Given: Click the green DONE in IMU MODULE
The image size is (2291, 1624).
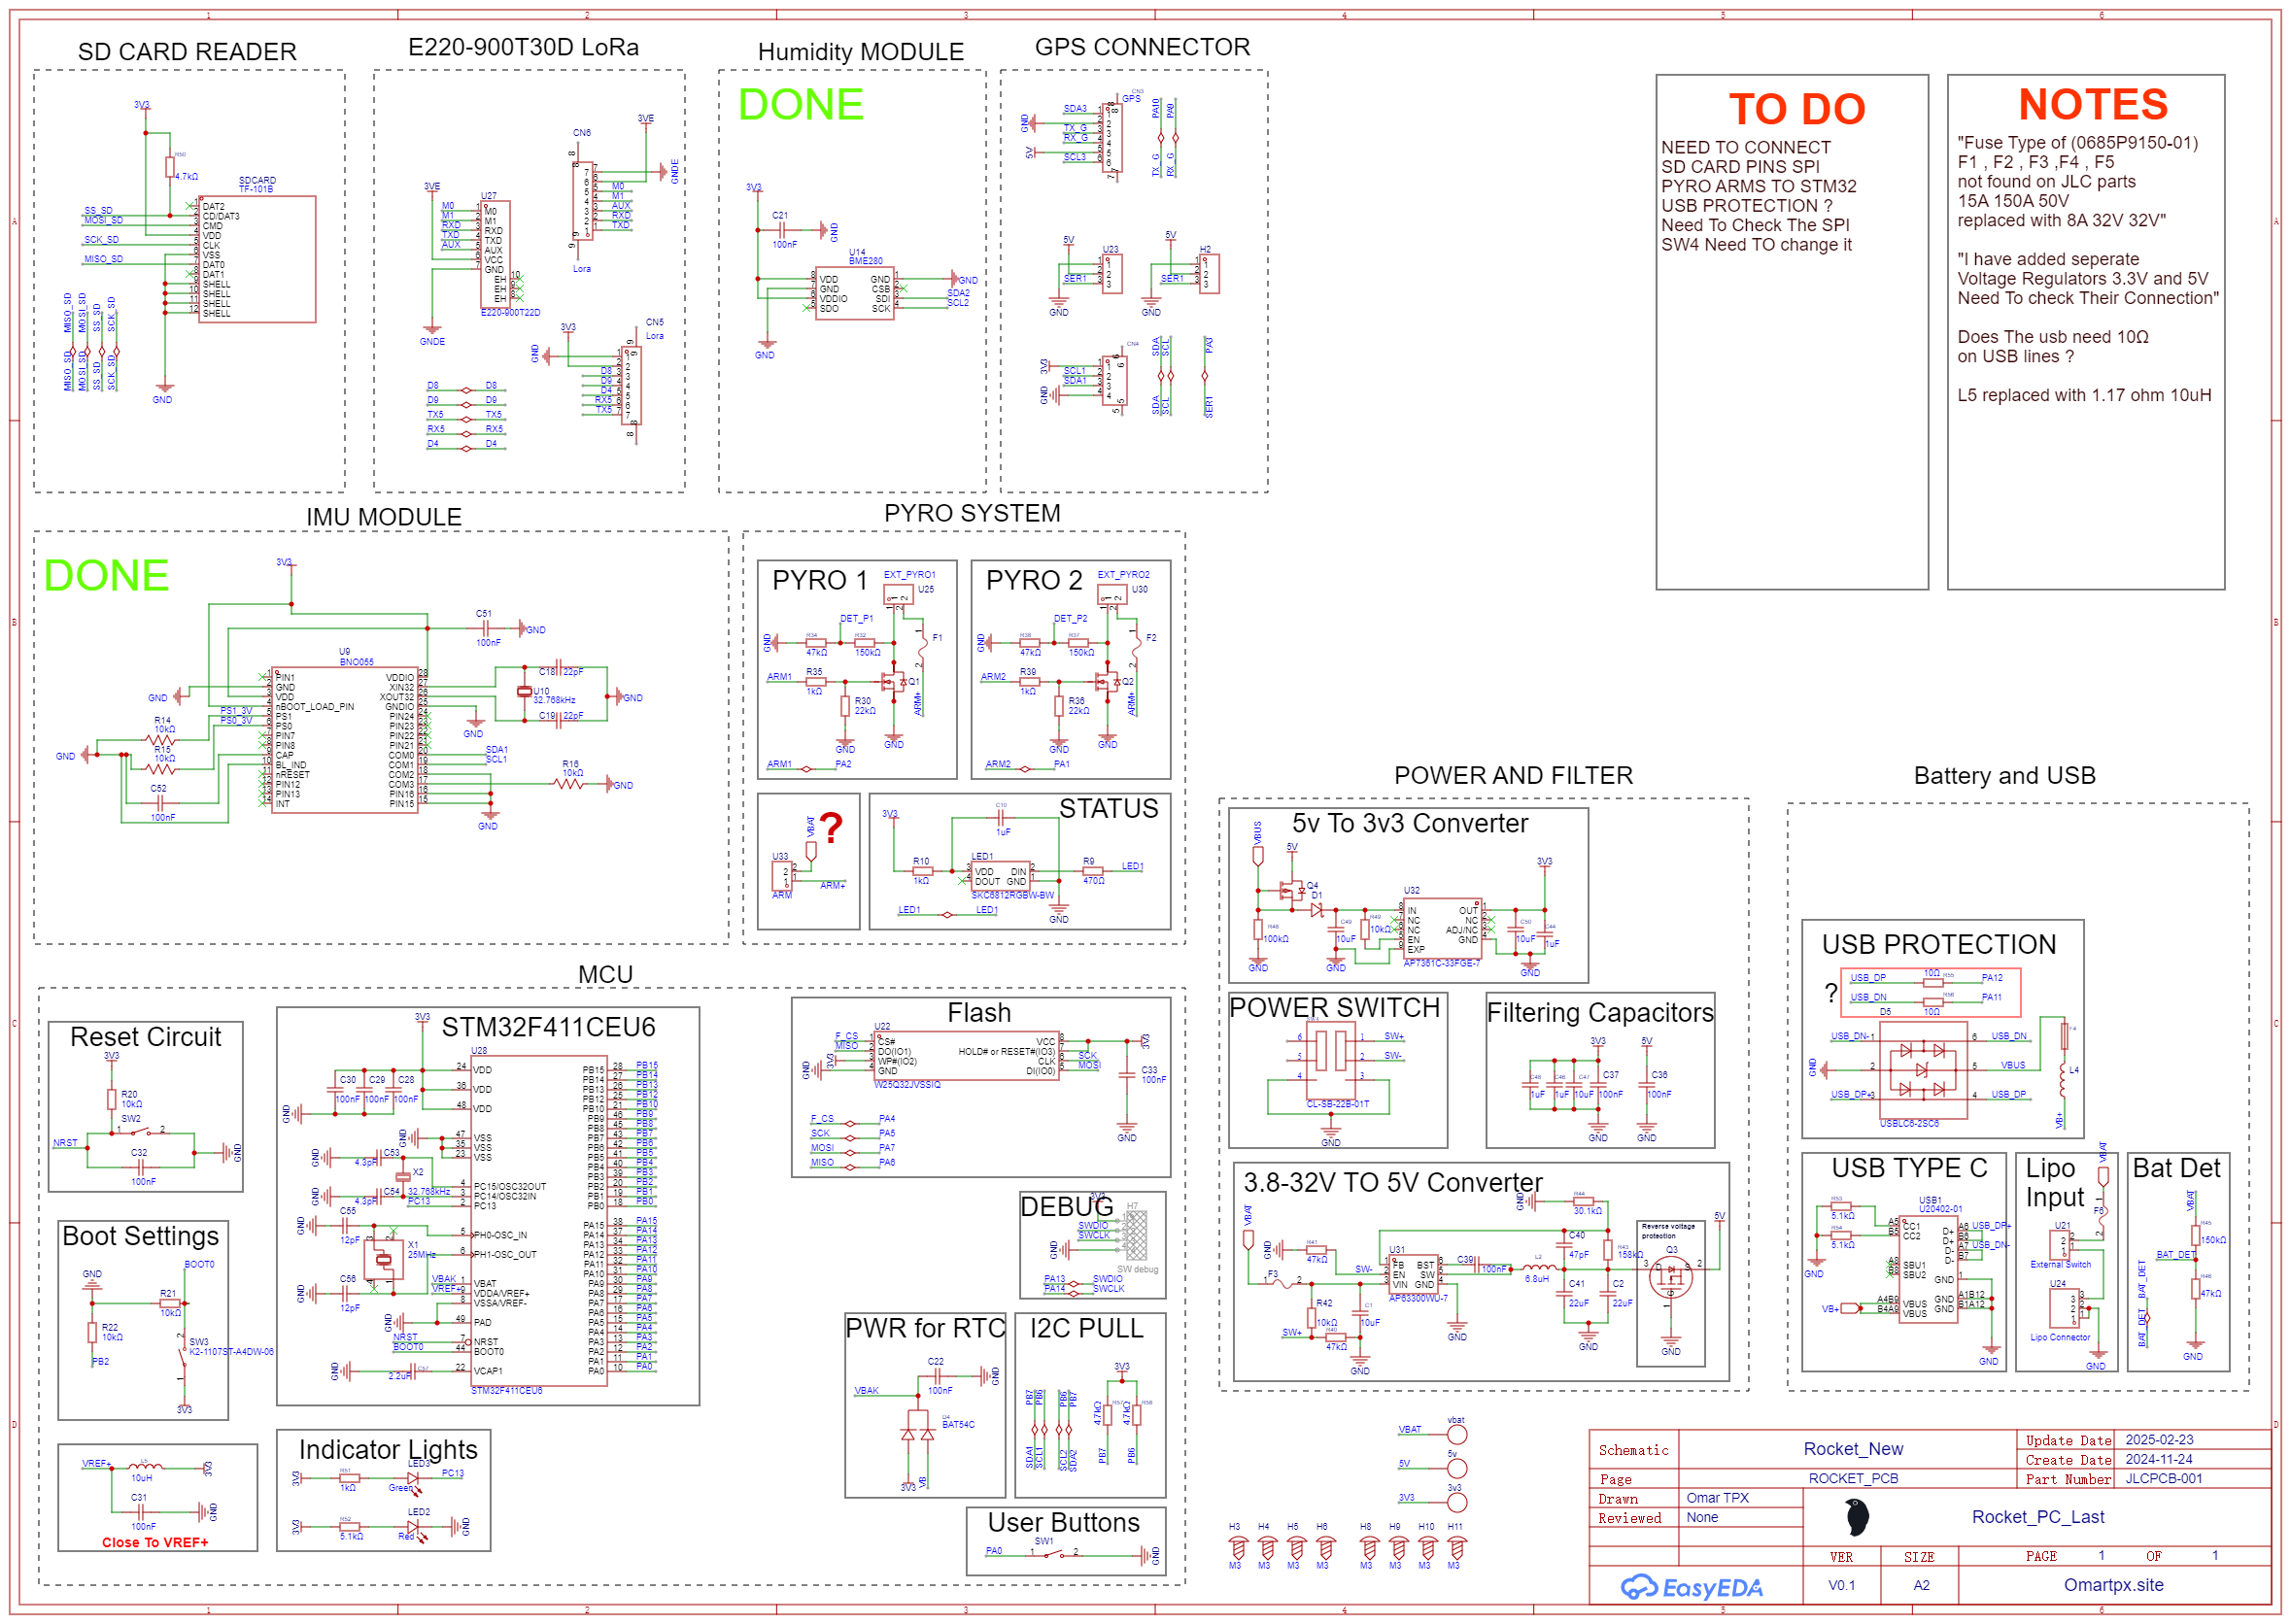Looking at the screenshot, I should coord(106,575).
